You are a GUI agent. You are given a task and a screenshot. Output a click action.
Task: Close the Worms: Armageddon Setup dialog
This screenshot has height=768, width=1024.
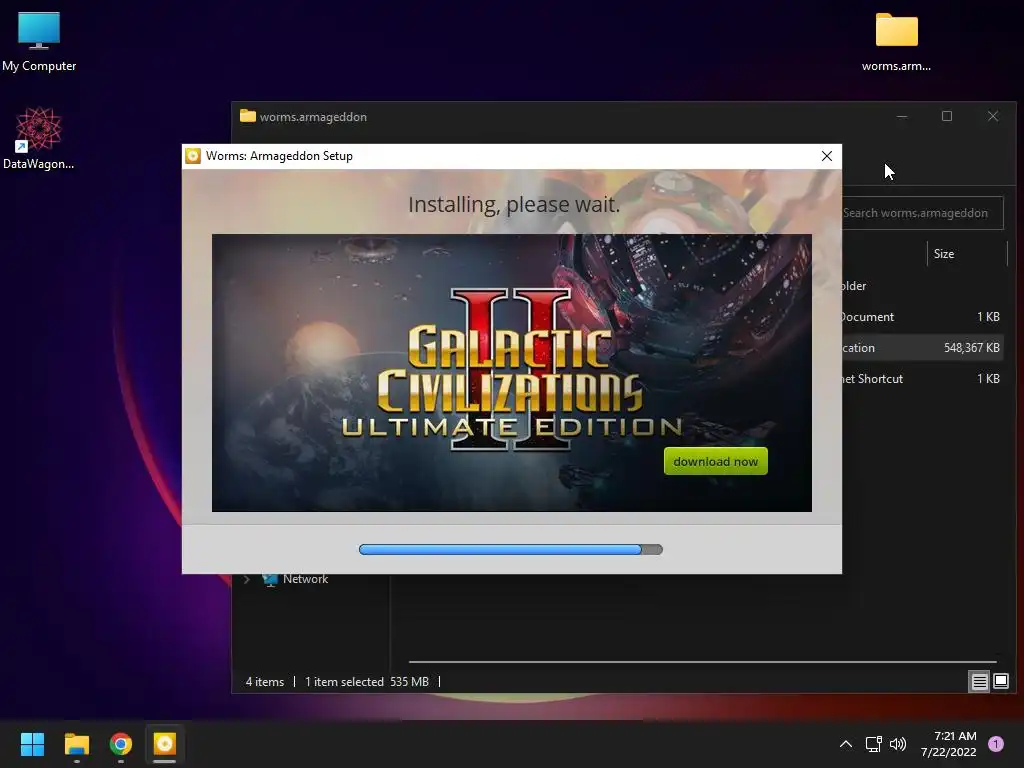[826, 156]
